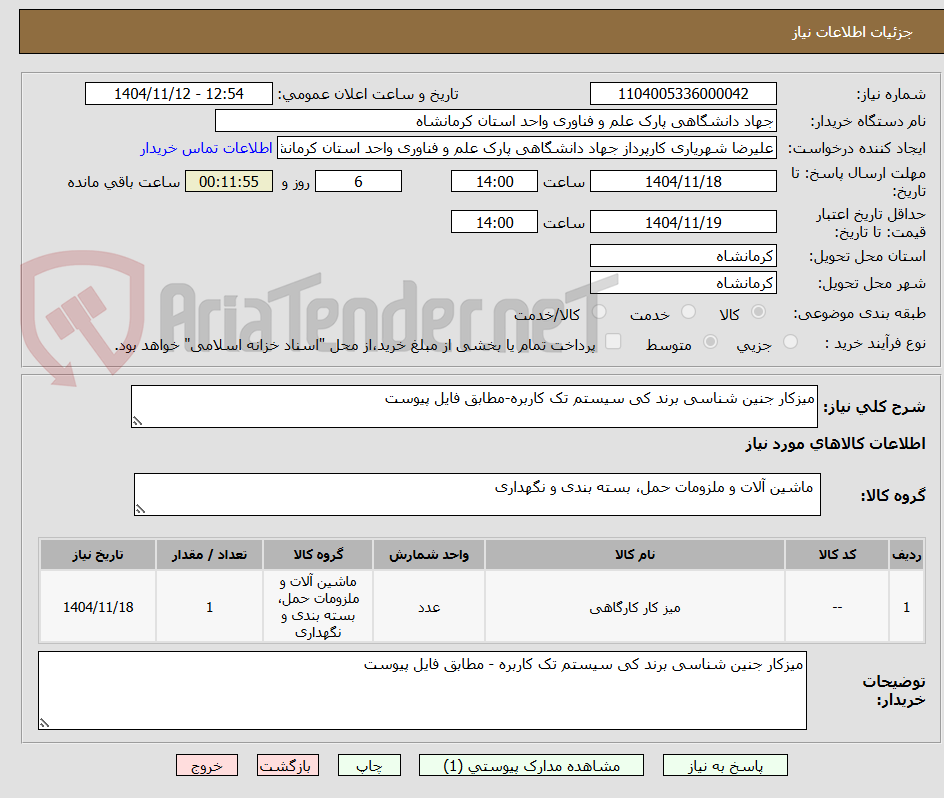
Task: Click the نام کالا column header
Action: point(635,555)
